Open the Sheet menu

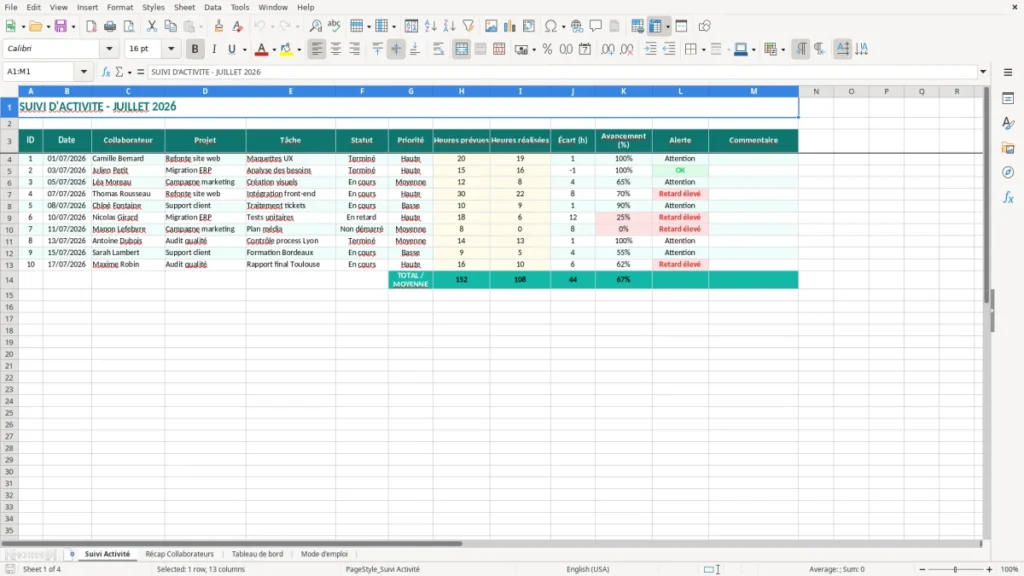[x=184, y=7]
